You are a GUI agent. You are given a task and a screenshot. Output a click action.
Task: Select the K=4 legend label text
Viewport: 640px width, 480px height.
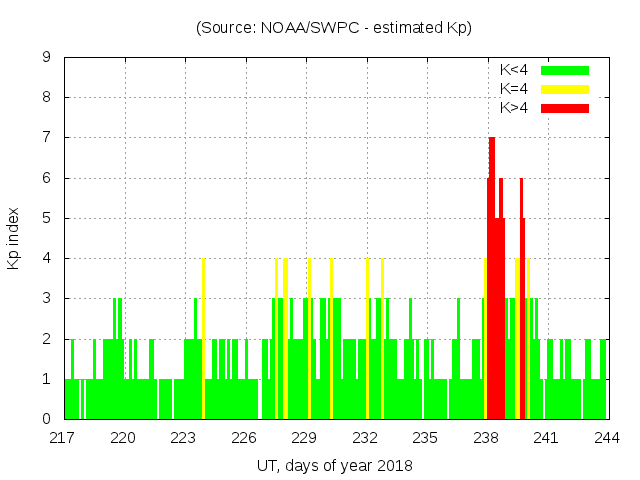(x=515, y=89)
